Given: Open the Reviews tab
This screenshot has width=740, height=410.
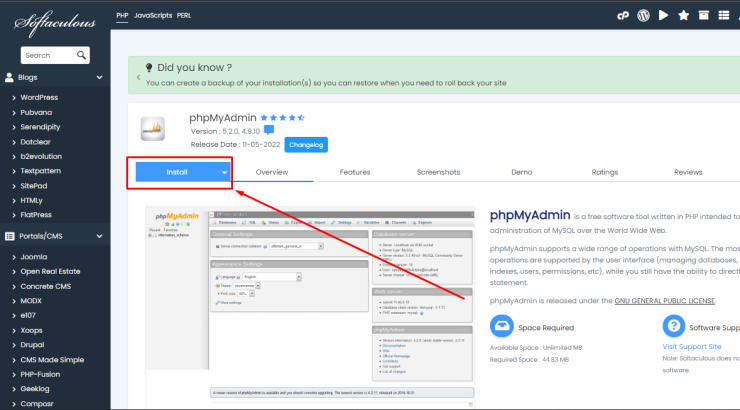Looking at the screenshot, I should point(688,172).
